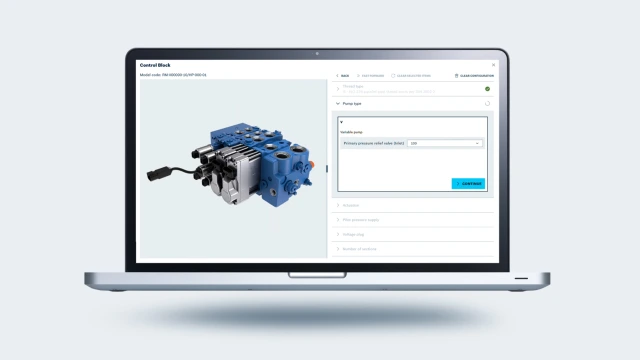Open the Primary pressure relief valve dropdown
640x360 pixels.
click(x=444, y=143)
